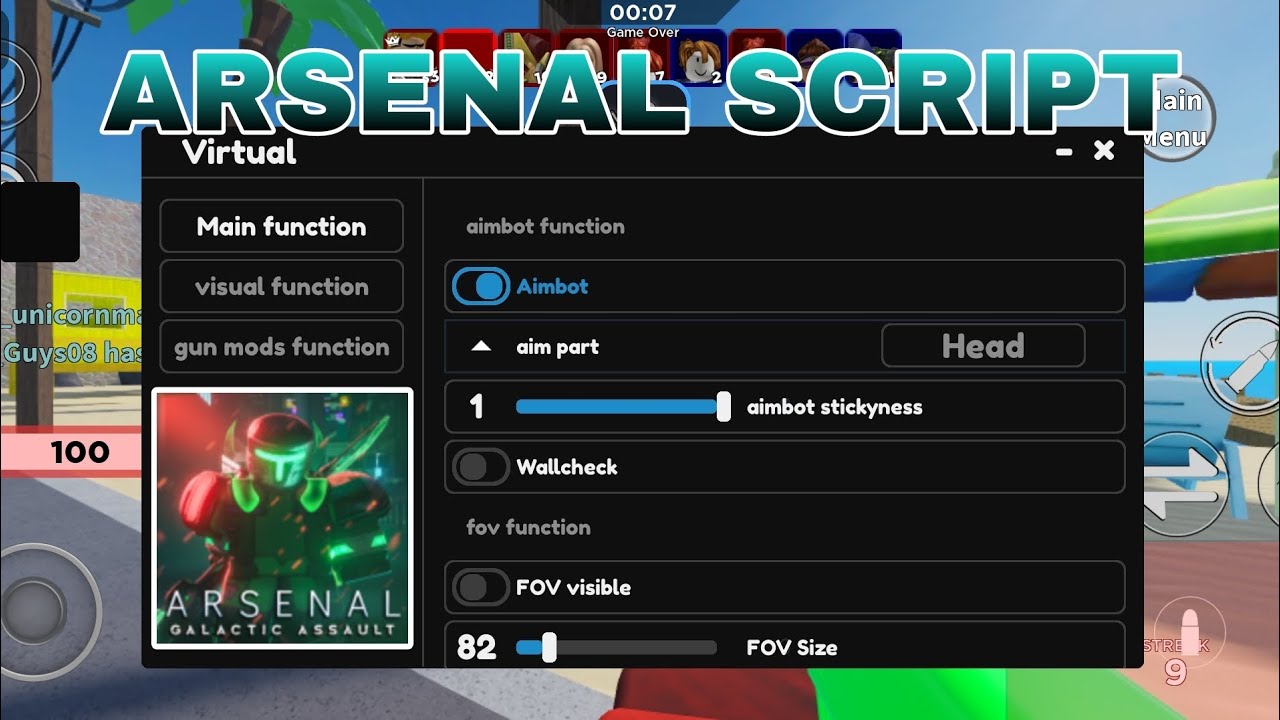Switch to visual function tab
Image resolution: width=1280 pixels, height=720 pixels.
281,286
